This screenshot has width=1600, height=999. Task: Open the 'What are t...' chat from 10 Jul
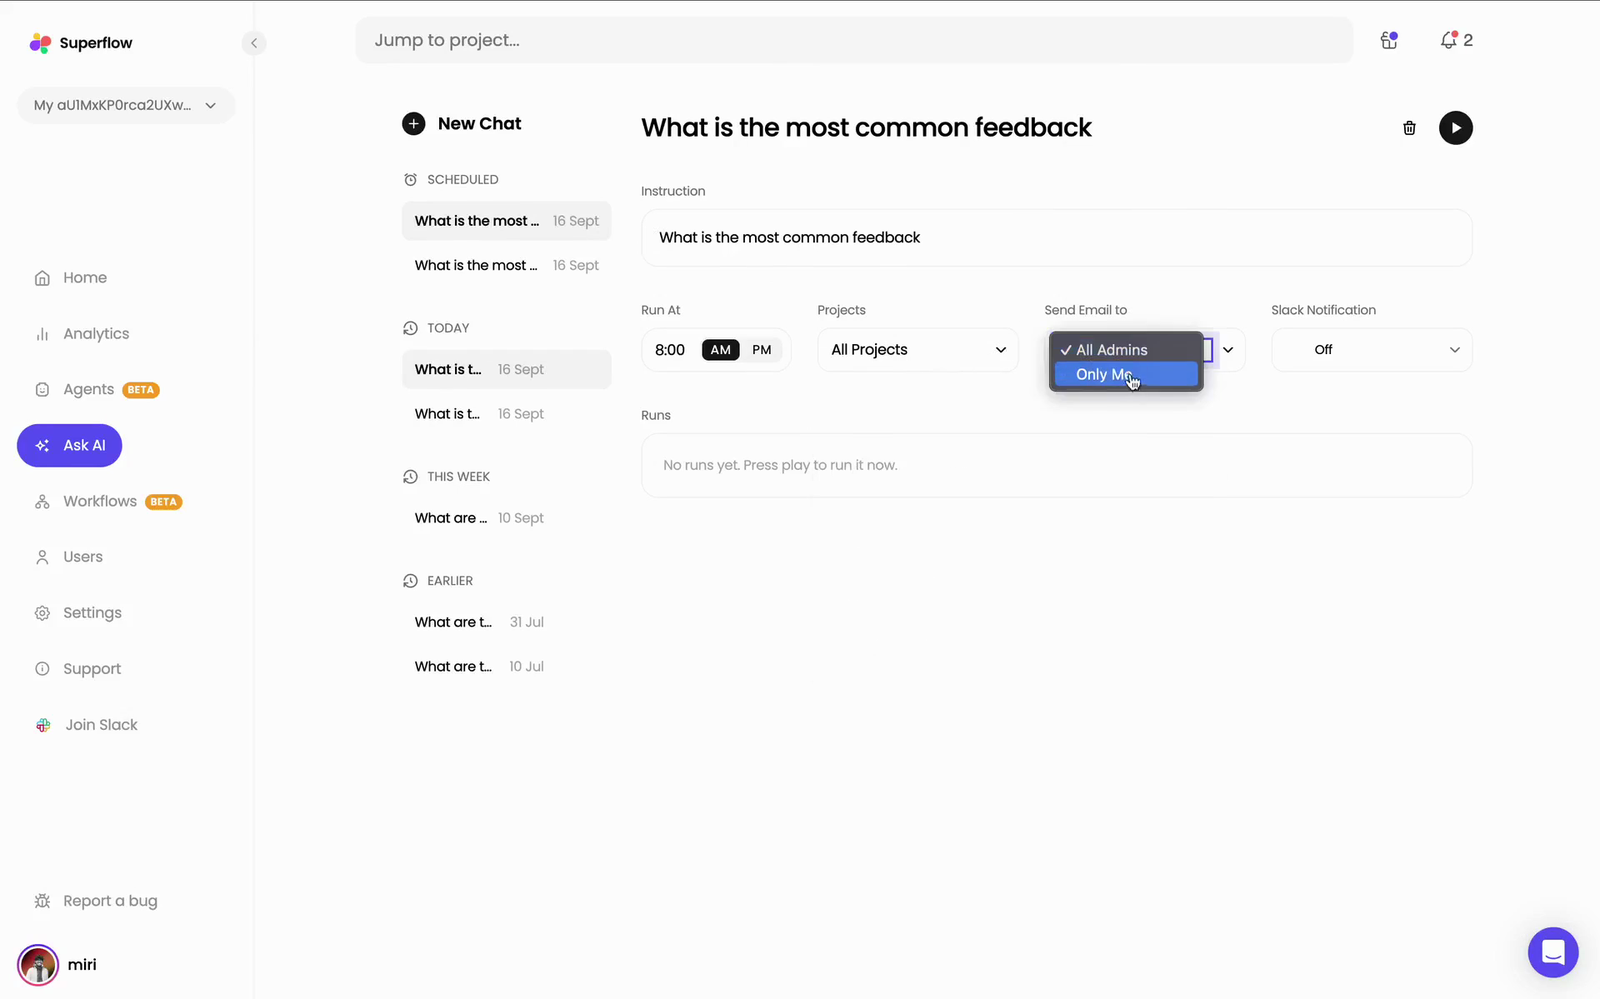point(507,666)
